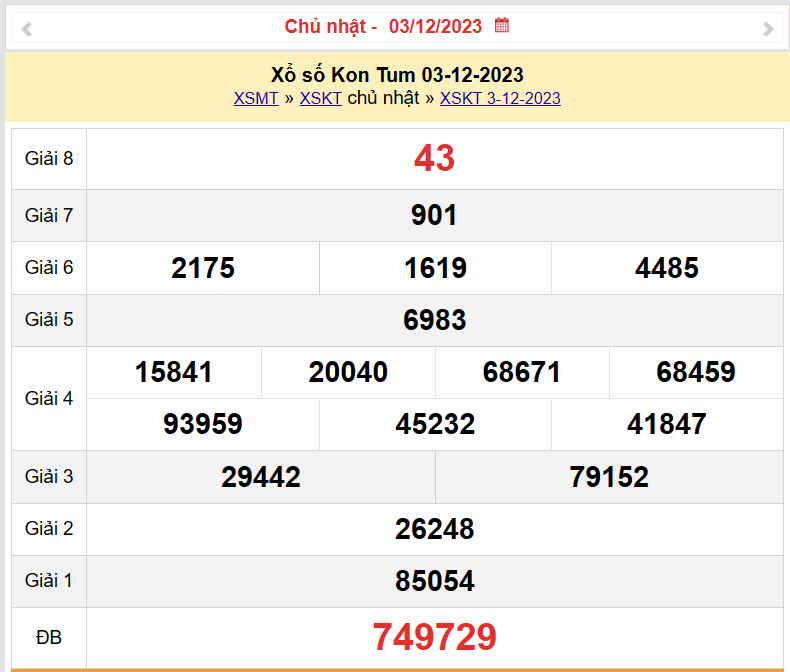Click the Giải 5 row label

click(x=49, y=319)
